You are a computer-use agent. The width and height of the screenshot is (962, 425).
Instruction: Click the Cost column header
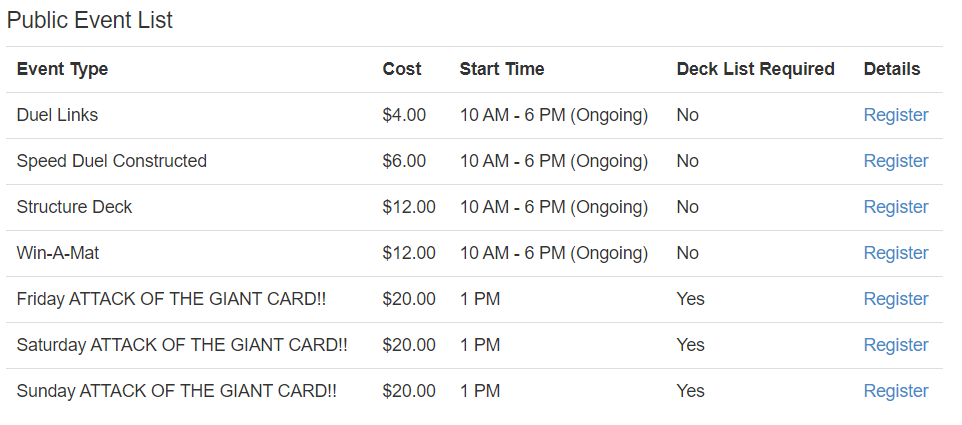pyautogui.click(x=402, y=69)
